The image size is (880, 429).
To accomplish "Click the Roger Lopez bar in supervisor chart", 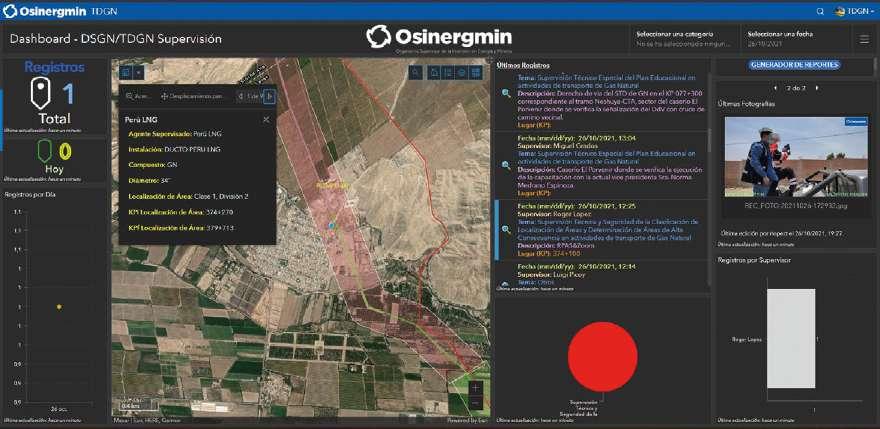I will (x=791, y=339).
